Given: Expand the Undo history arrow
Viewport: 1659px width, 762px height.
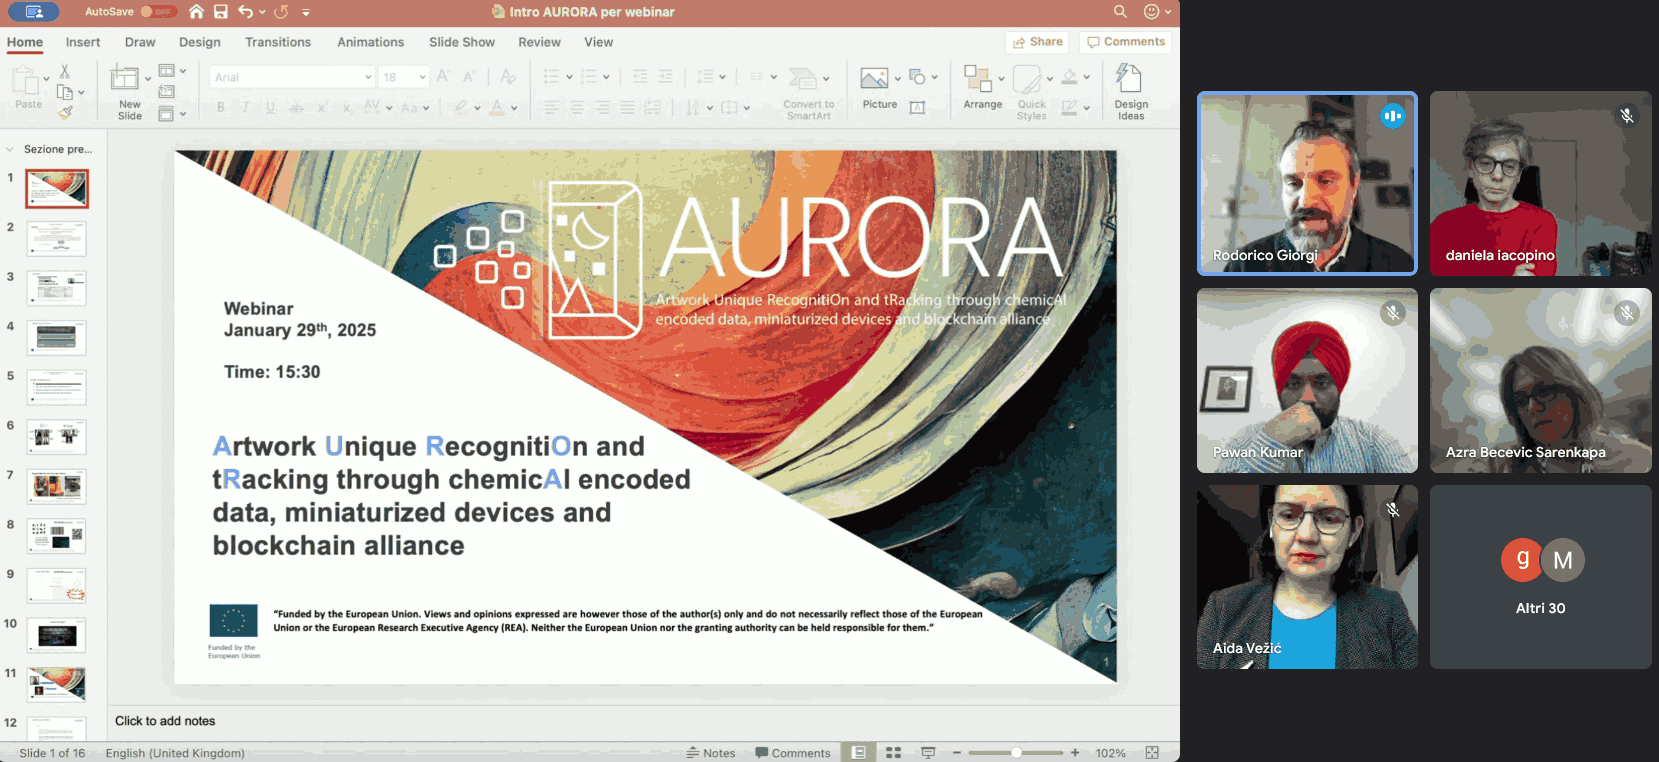Looking at the screenshot, I should tap(262, 12).
